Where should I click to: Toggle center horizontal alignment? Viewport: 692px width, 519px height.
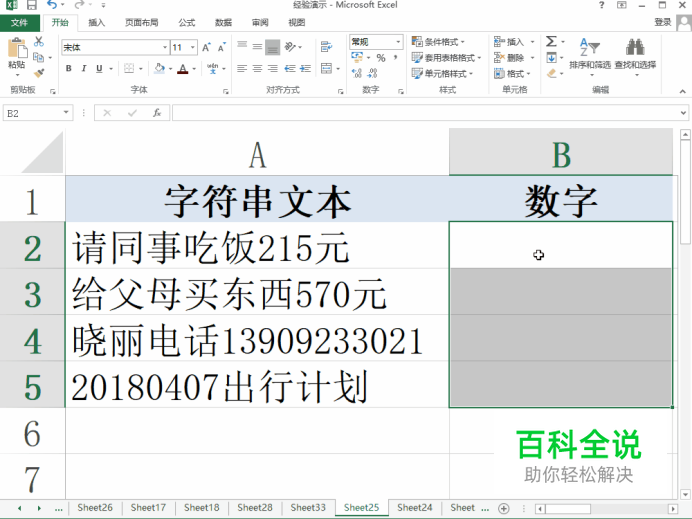click(x=257, y=68)
